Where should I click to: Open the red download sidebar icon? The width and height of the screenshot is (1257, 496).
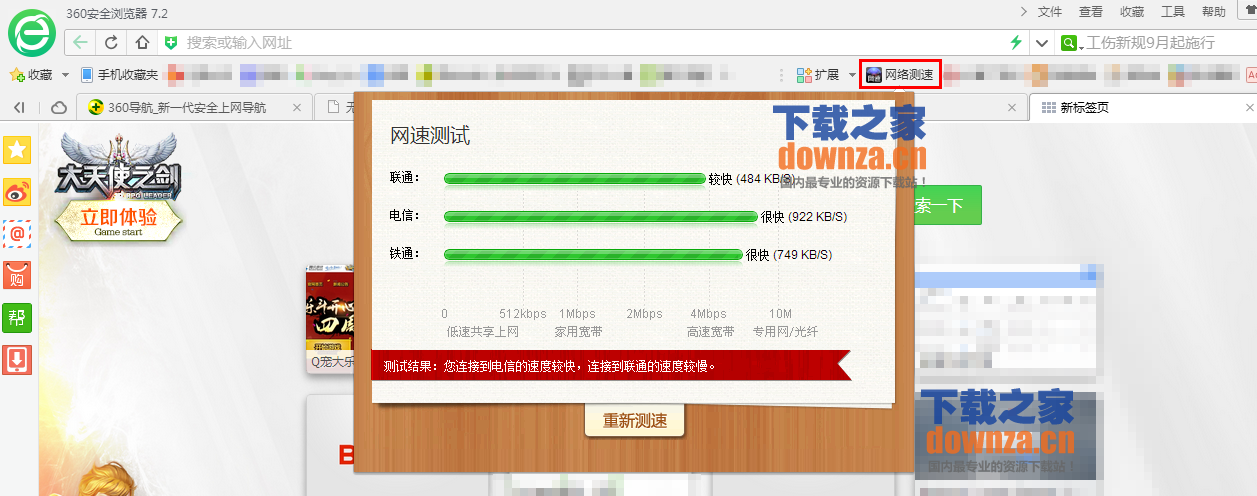[x=17, y=358]
